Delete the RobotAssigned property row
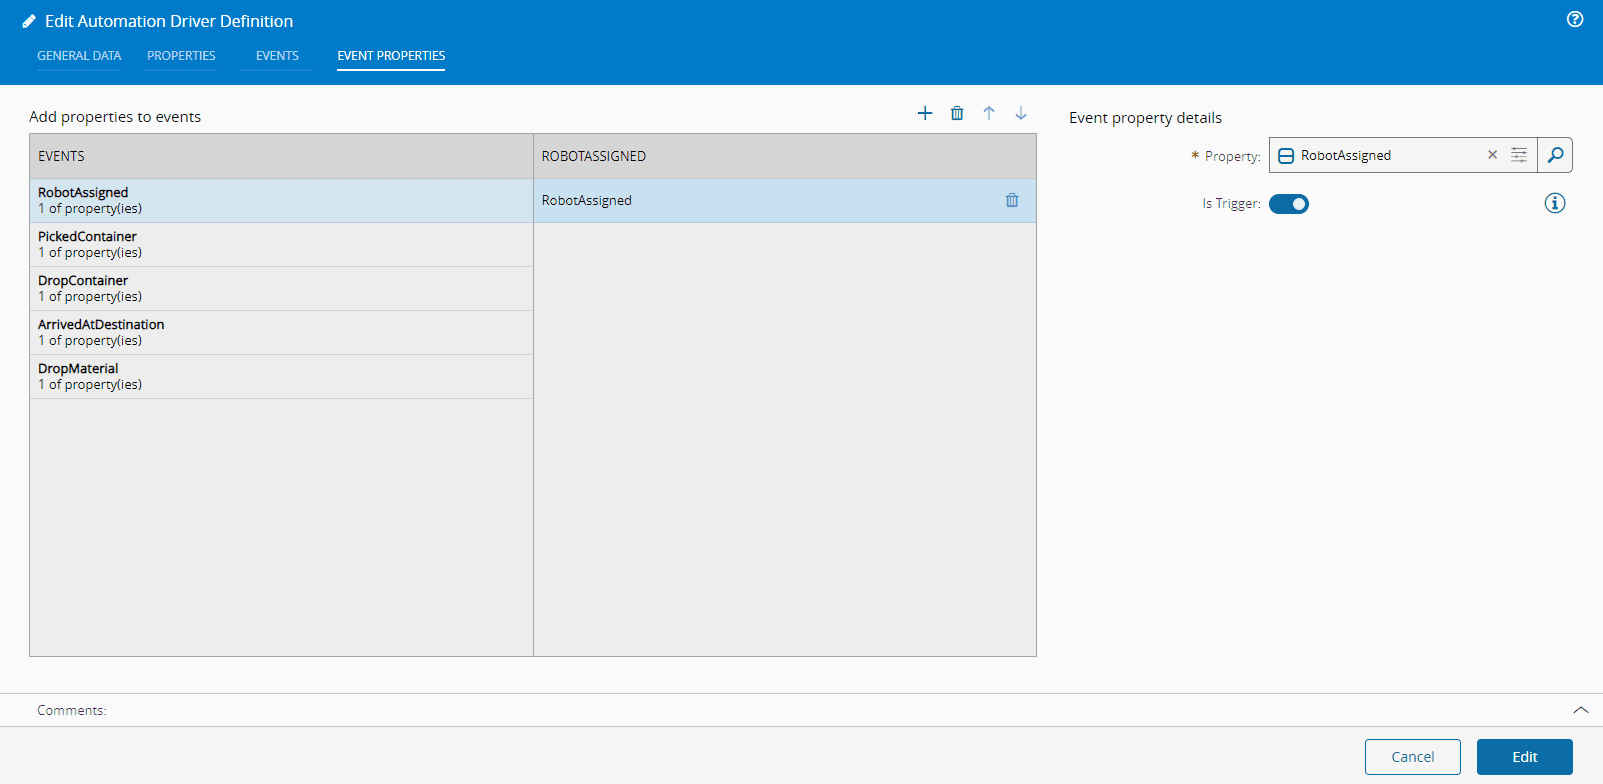This screenshot has width=1603, height=784. click(x=1012, y=200)
